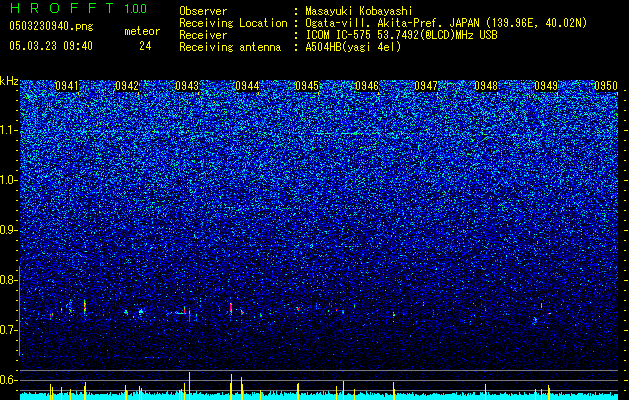Click the 0.8 frequency axis label
The image size is (629, 400).
click(x=8, y=280)
